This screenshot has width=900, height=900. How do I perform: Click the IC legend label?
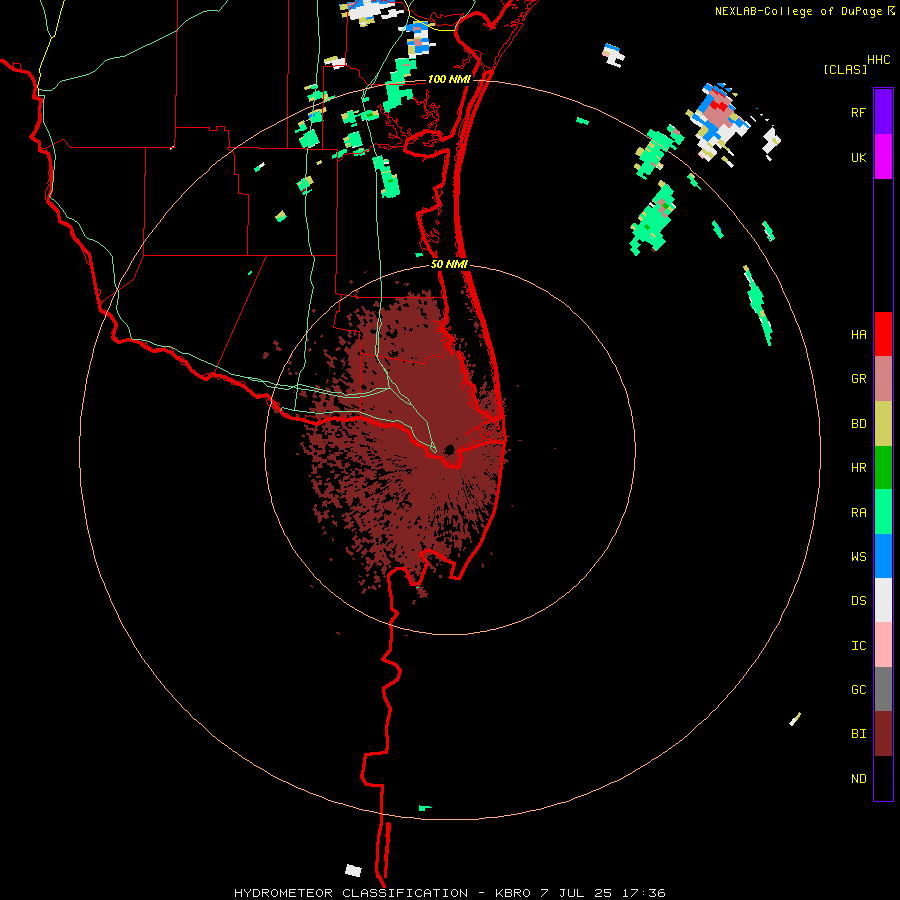click(x=858, y=646)
